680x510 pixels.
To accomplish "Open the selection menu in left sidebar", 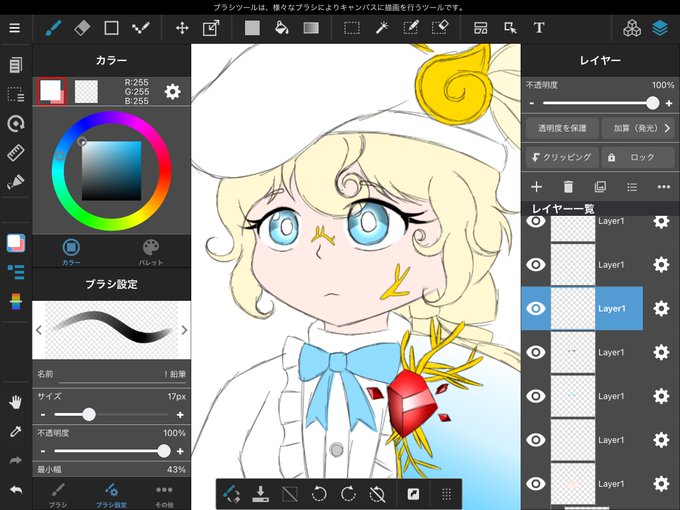I will 16,94.
